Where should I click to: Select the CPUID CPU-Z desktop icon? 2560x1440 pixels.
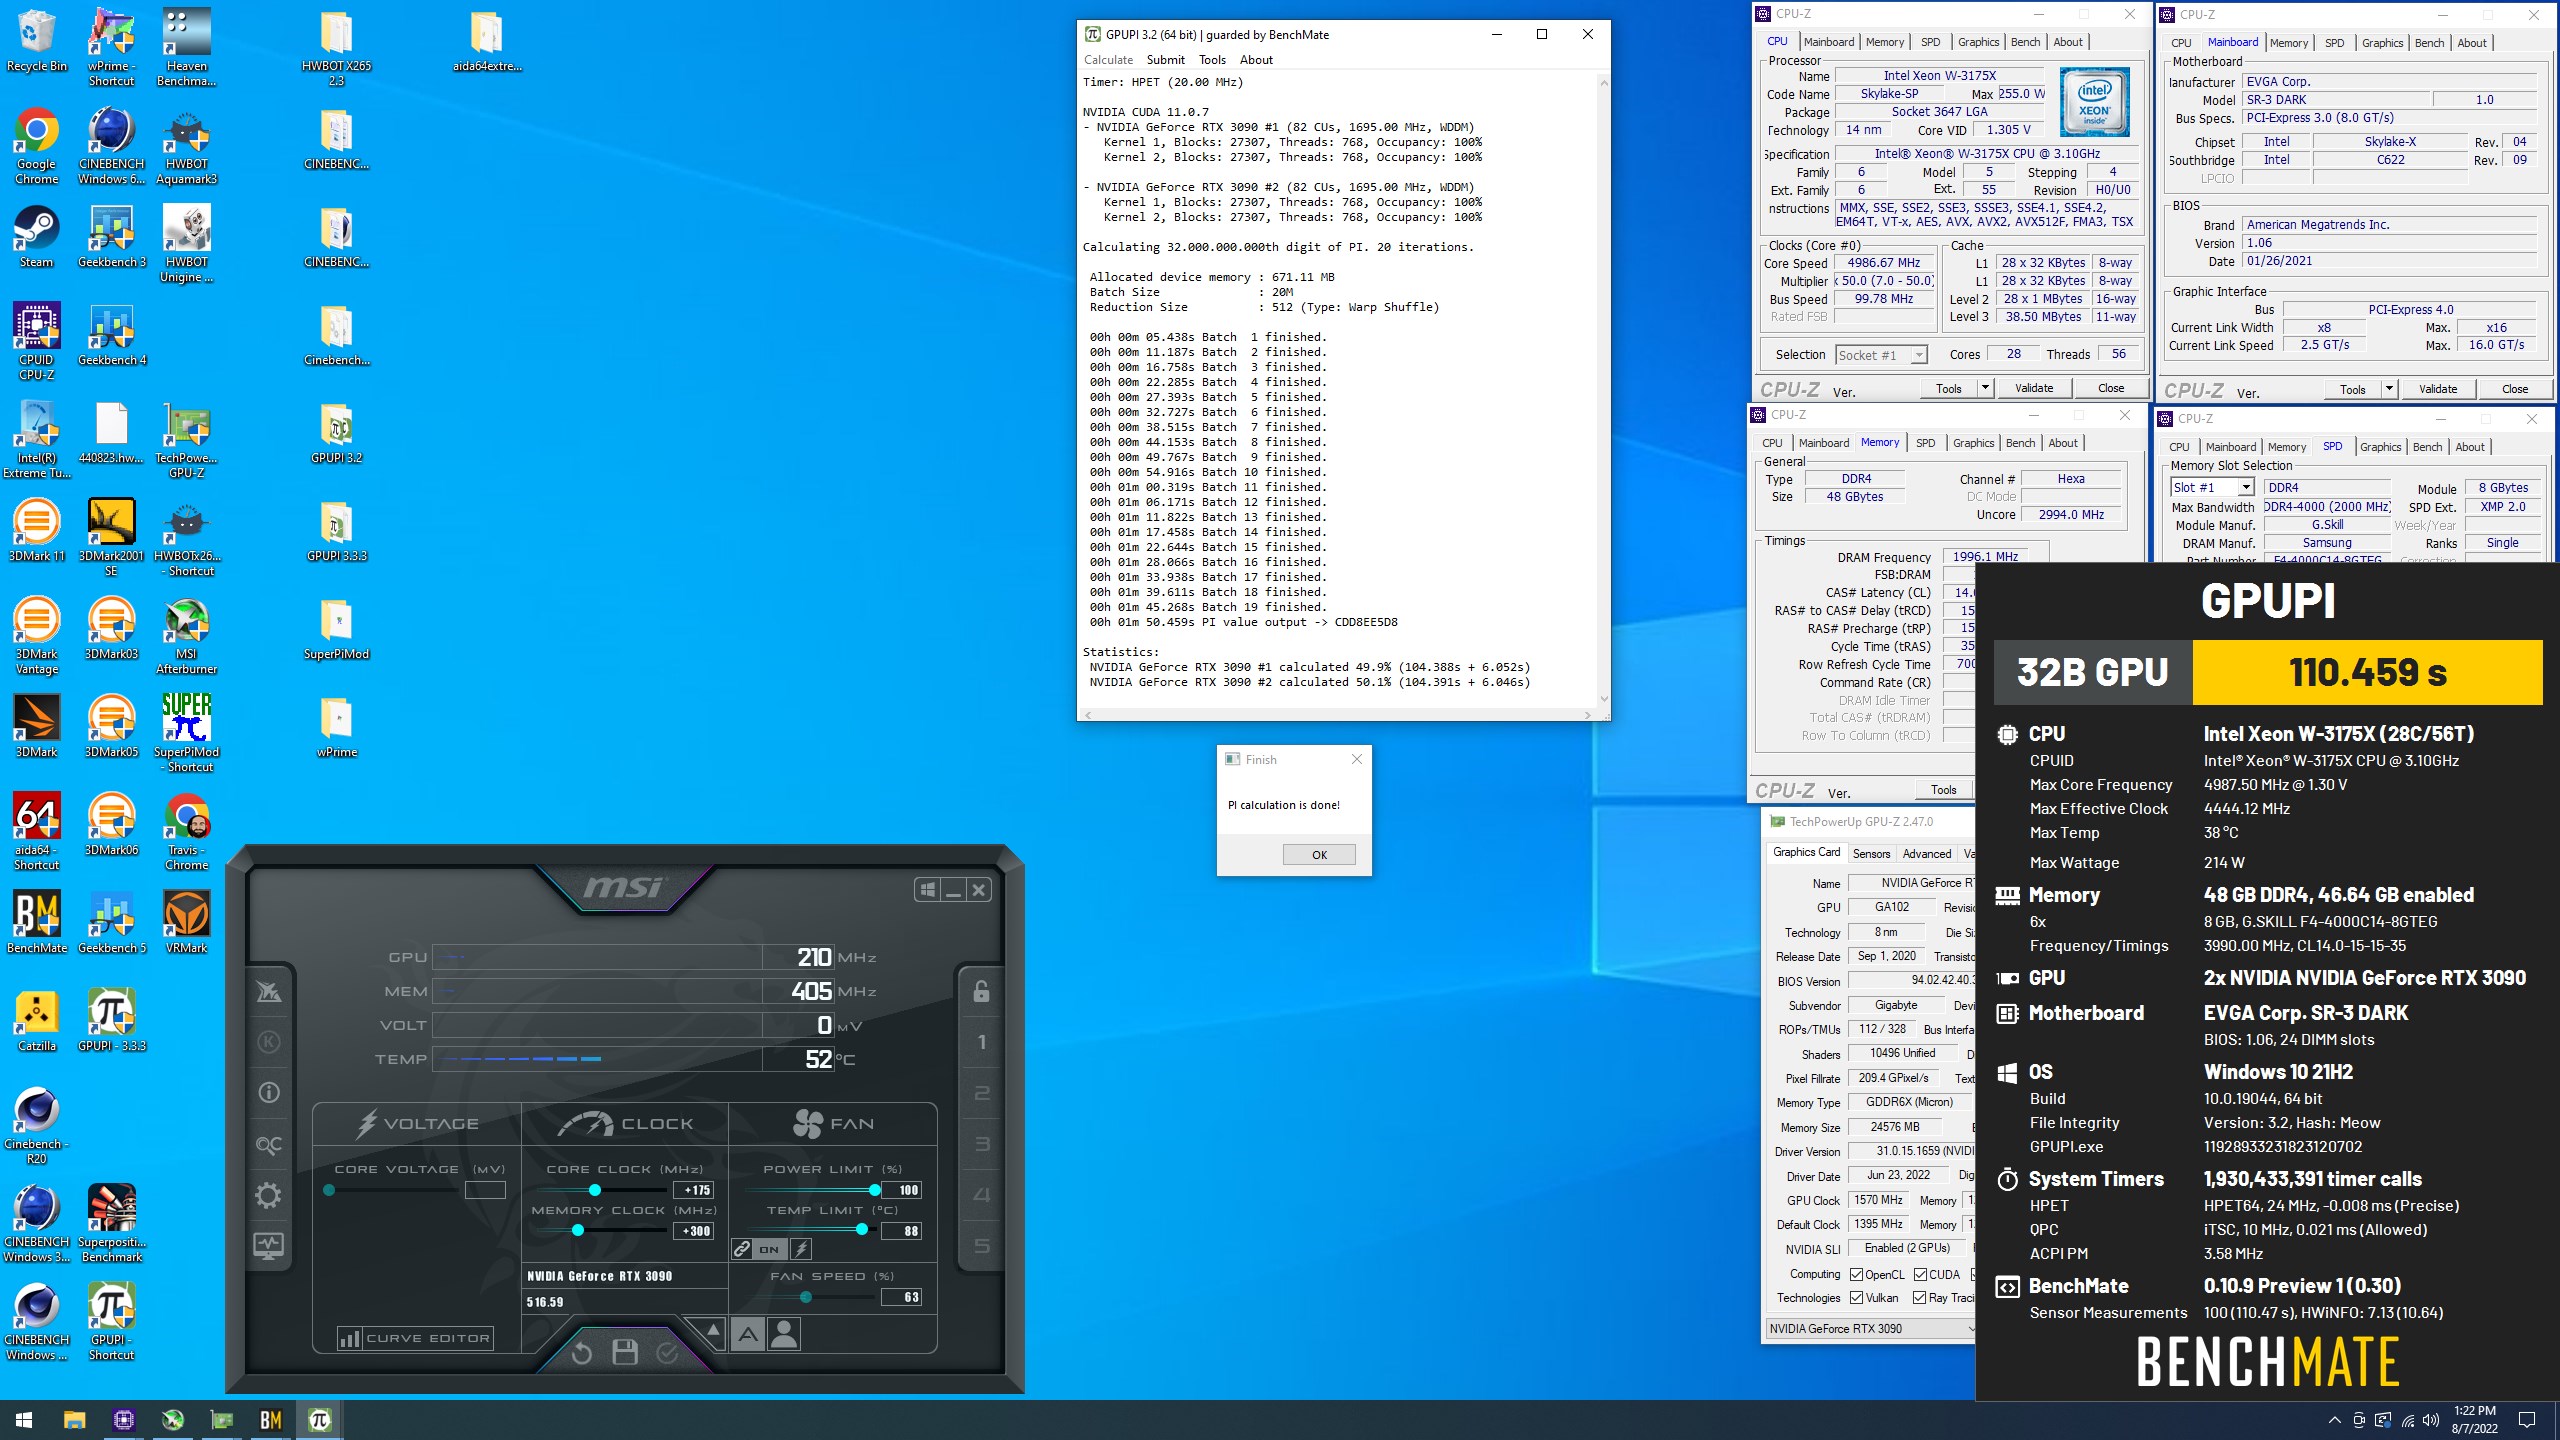(x=37, y=342)
